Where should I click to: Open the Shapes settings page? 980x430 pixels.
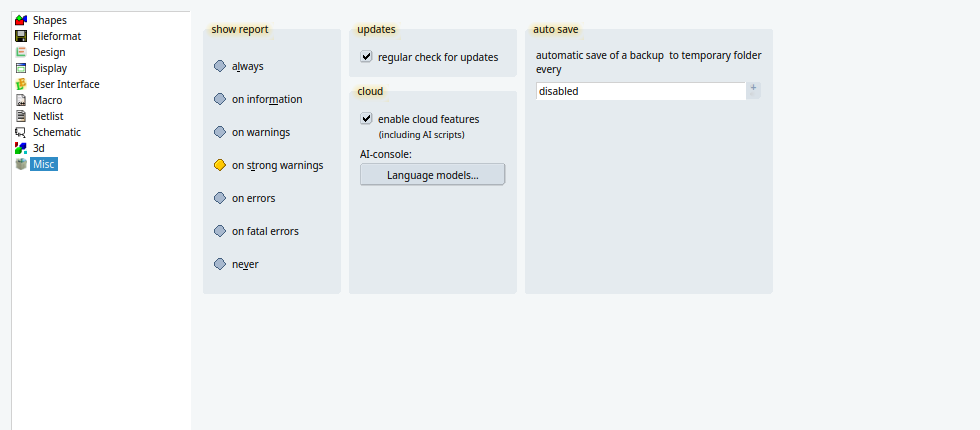point(49,20)
